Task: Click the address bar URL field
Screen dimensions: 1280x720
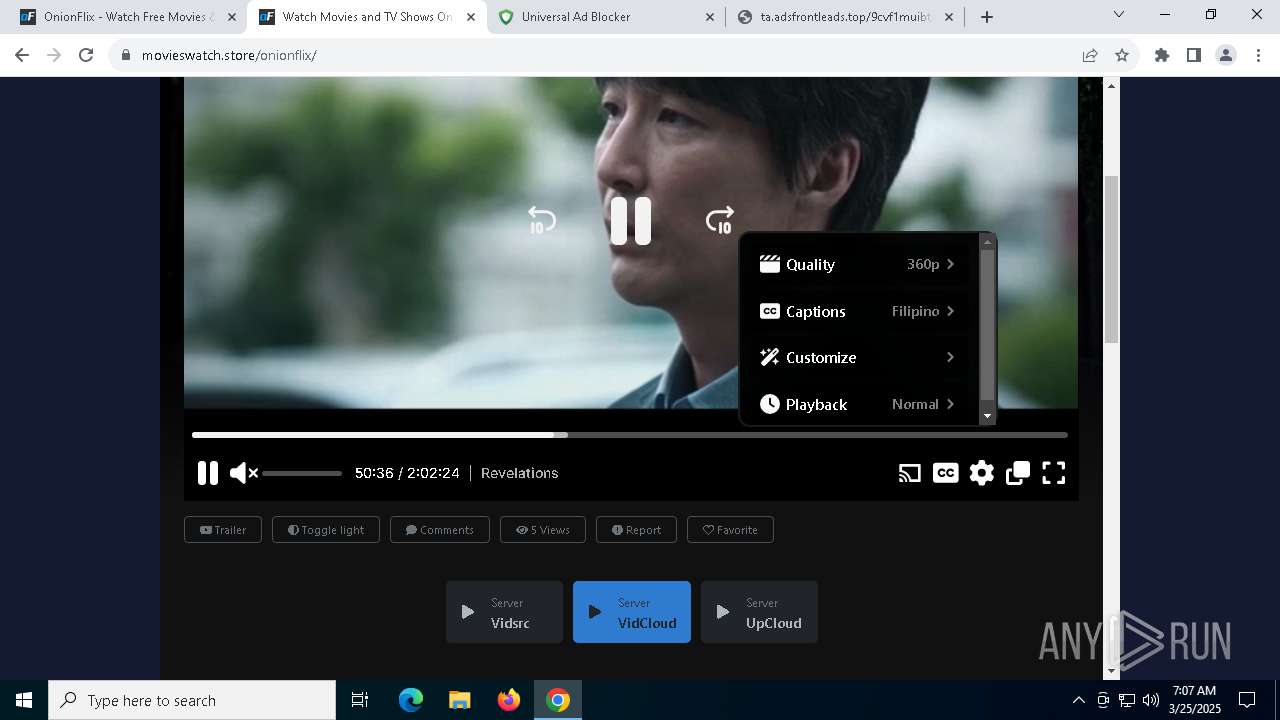Action: click(x=600, y=55)
